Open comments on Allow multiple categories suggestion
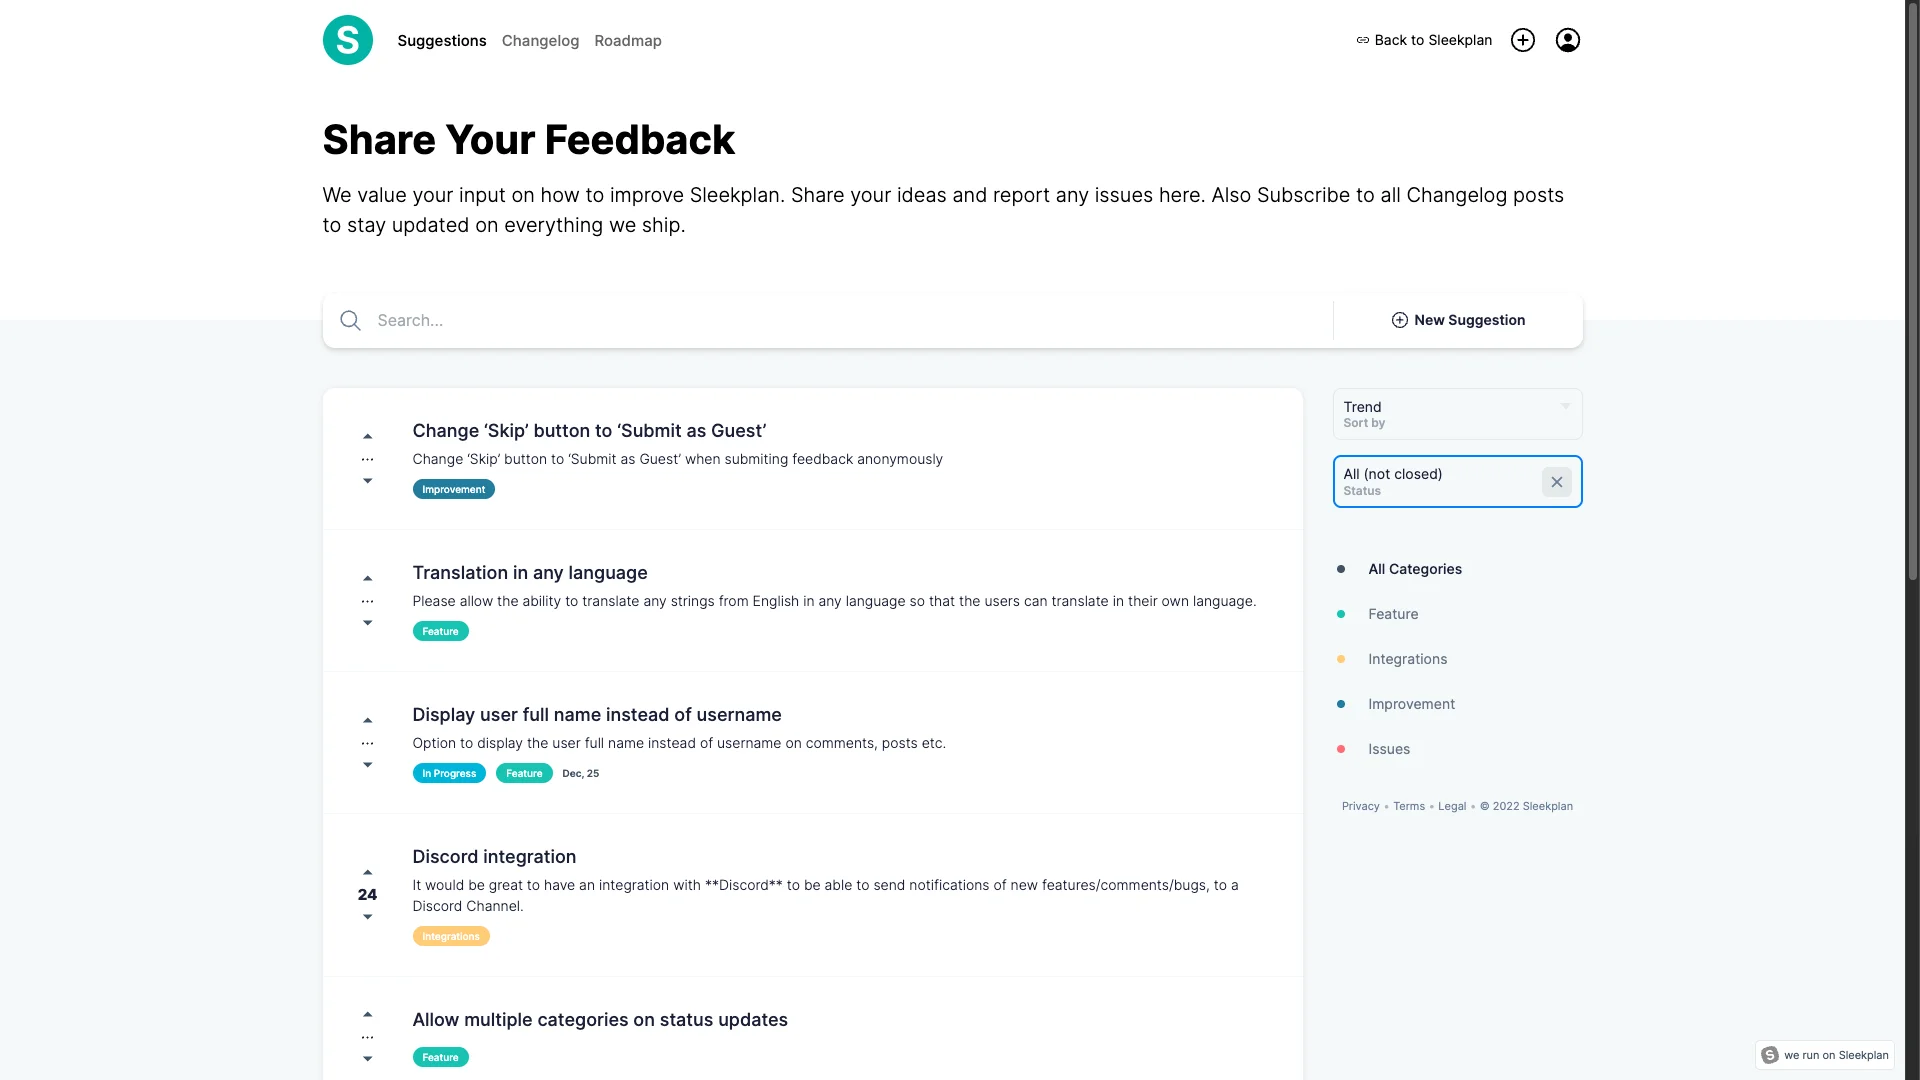Screen dimensions: 1920x1080 coord(367,1036)
